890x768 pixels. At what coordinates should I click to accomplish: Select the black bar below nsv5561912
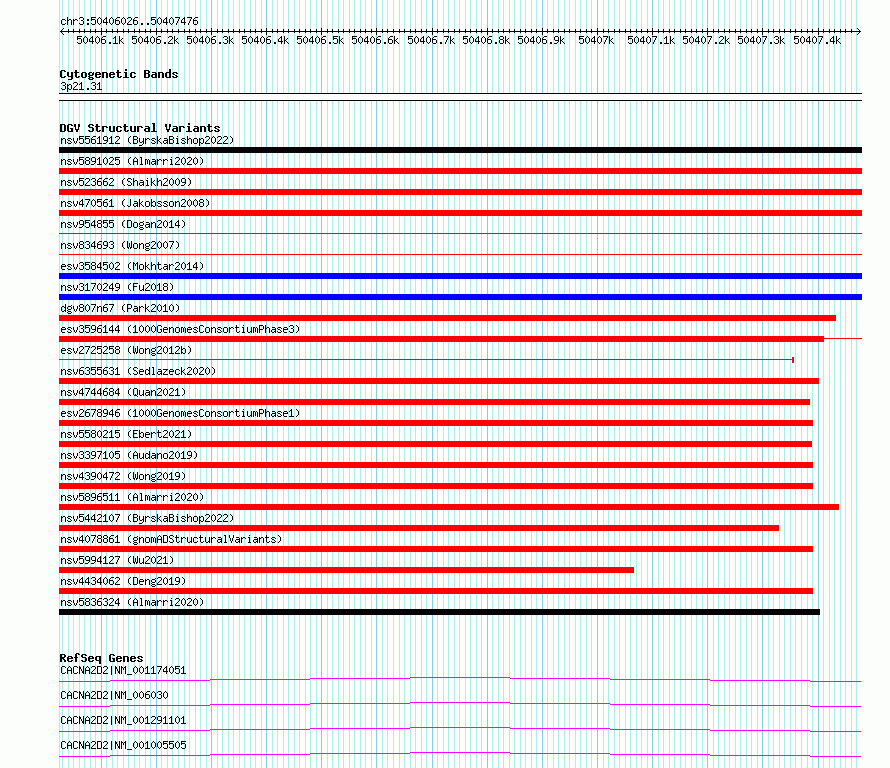[x=460, y=150]
